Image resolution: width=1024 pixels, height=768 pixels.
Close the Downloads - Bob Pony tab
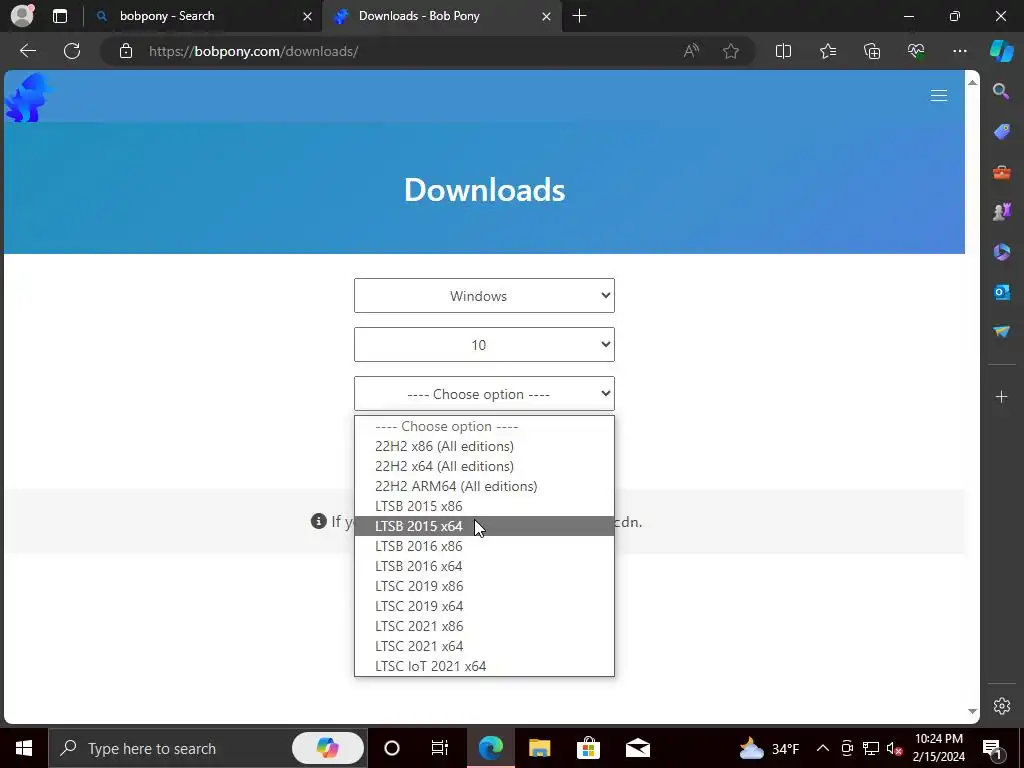546,17
